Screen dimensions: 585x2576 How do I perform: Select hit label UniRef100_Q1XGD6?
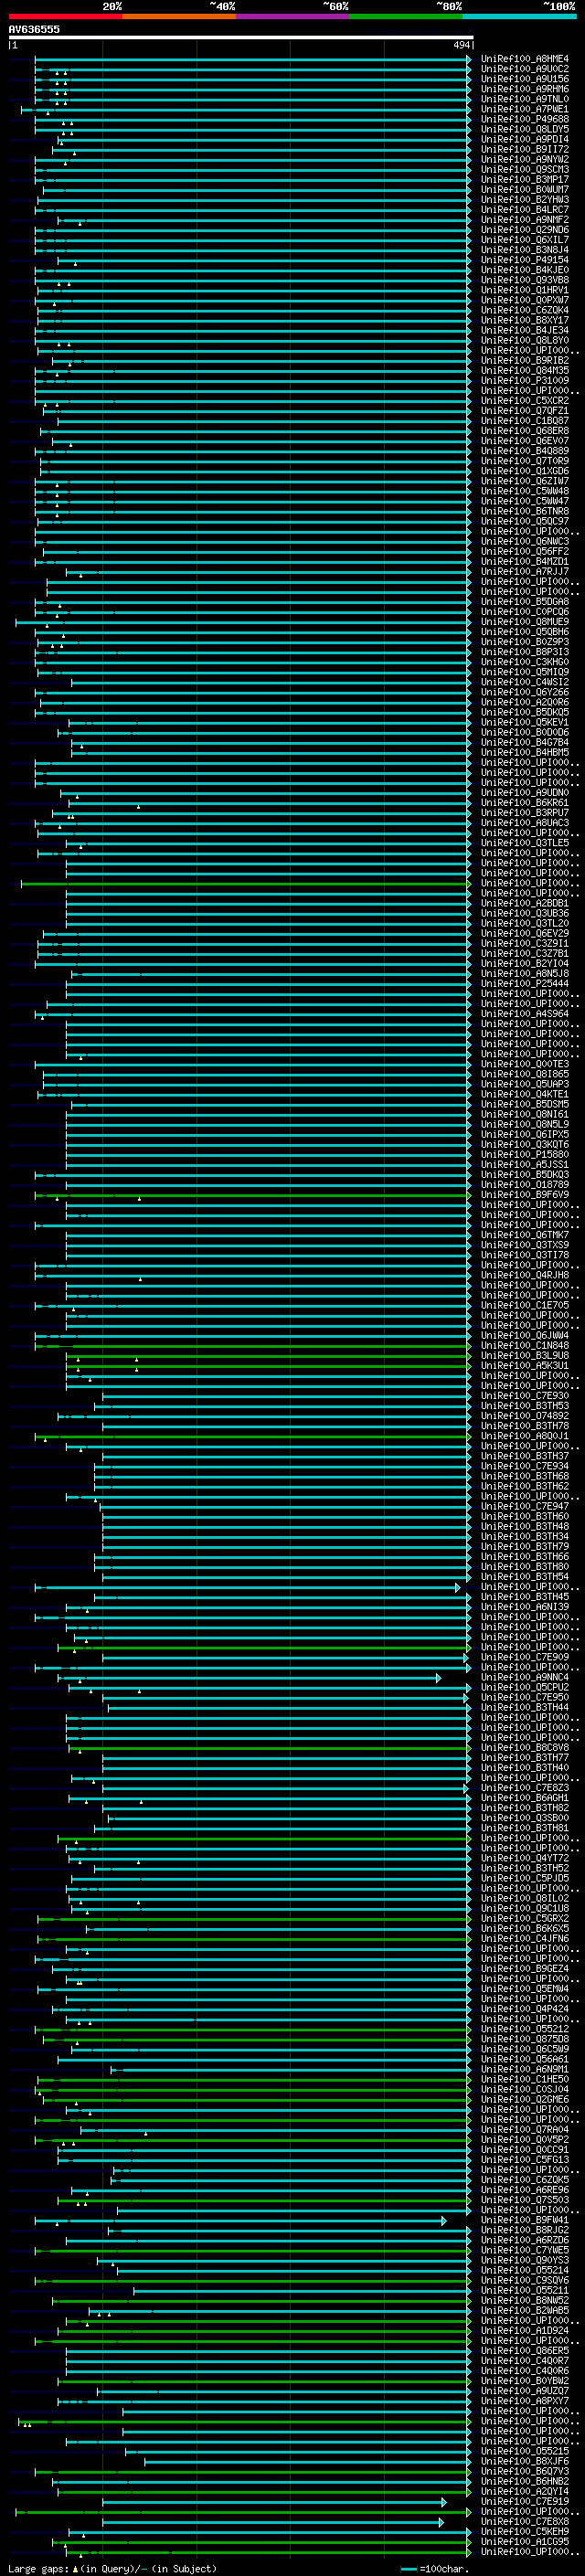pos(525,471)
